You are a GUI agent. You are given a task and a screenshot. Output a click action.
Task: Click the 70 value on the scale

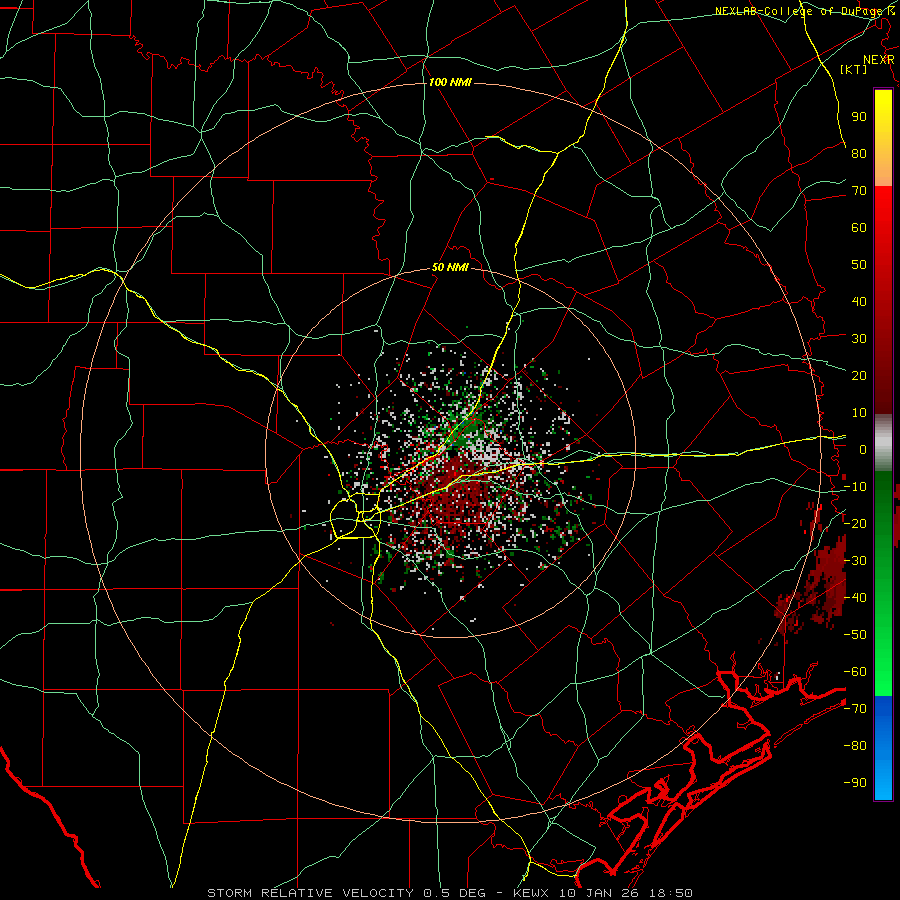click(859, 191)
